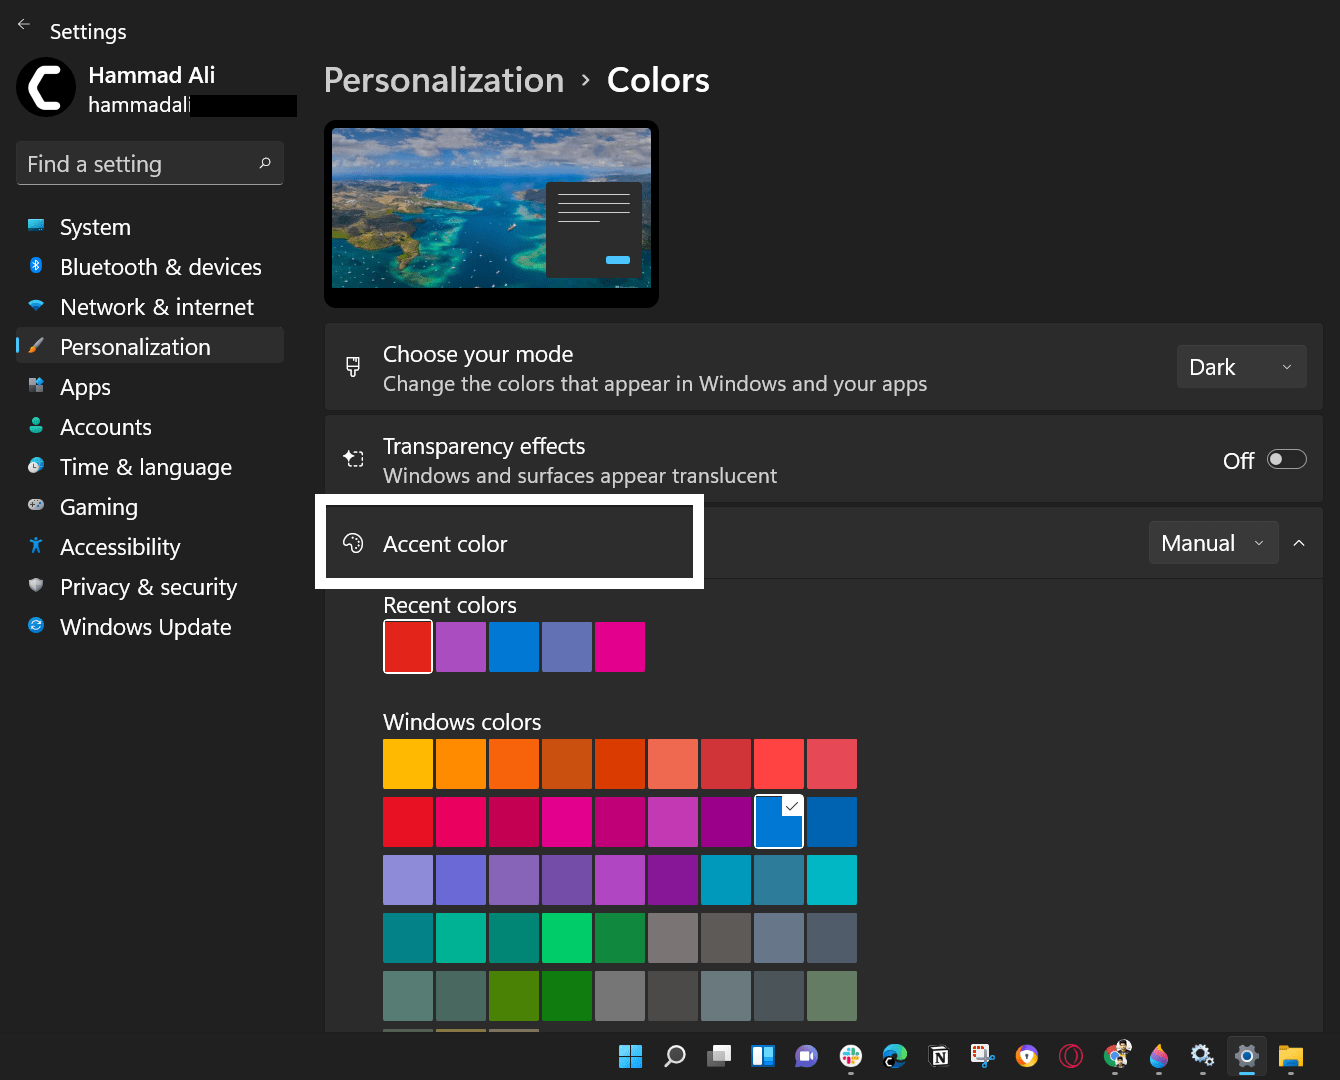Focus the Find a setting search box
Screen dimensions: 1340x1080
coord(135,164)
